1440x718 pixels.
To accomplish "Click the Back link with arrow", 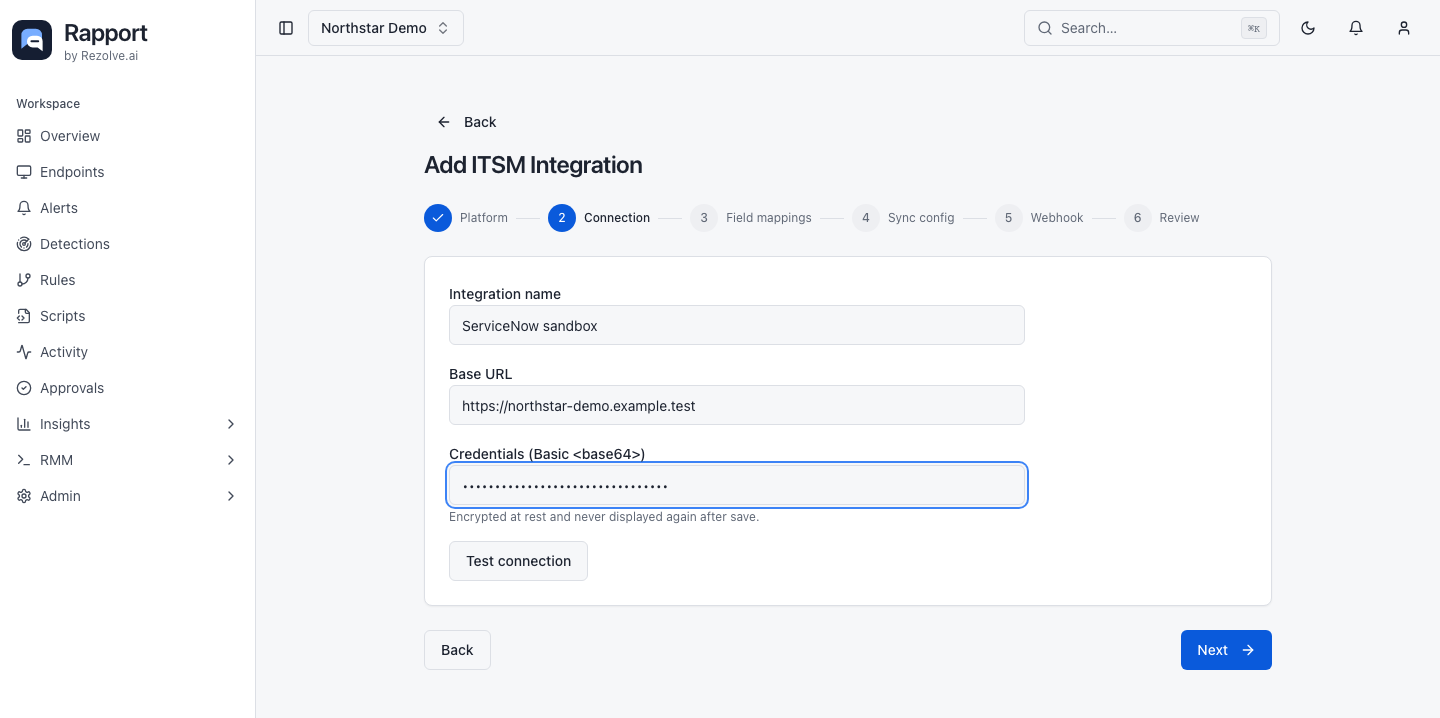I will [466, 122].
